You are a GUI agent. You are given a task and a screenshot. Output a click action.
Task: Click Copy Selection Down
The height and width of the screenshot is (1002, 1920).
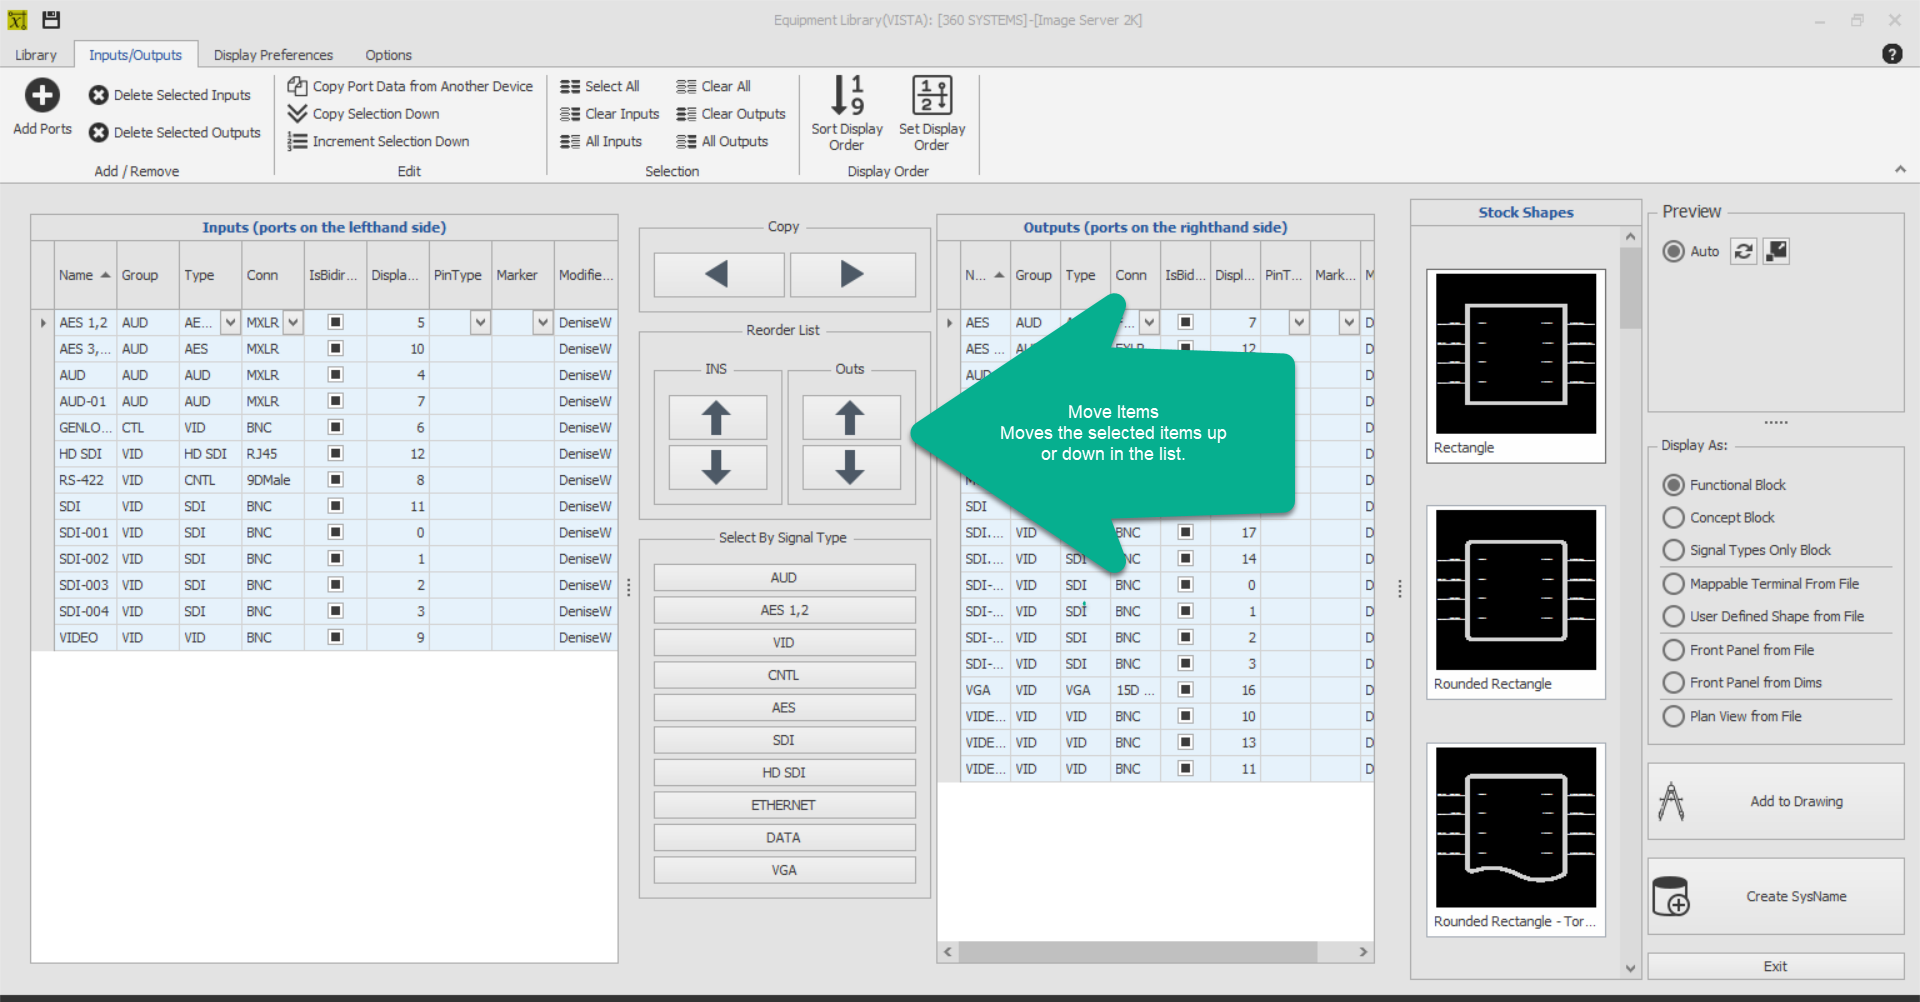coord(364,114)
